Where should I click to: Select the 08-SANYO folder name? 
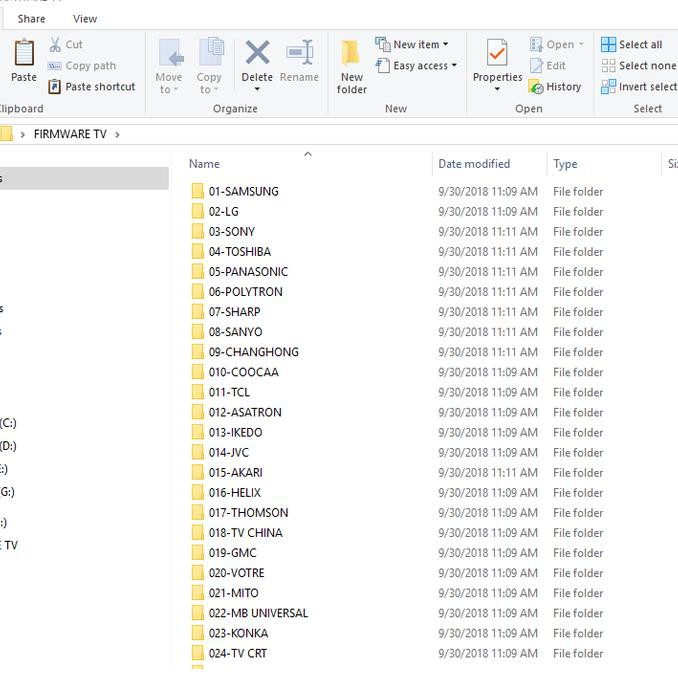235,332
